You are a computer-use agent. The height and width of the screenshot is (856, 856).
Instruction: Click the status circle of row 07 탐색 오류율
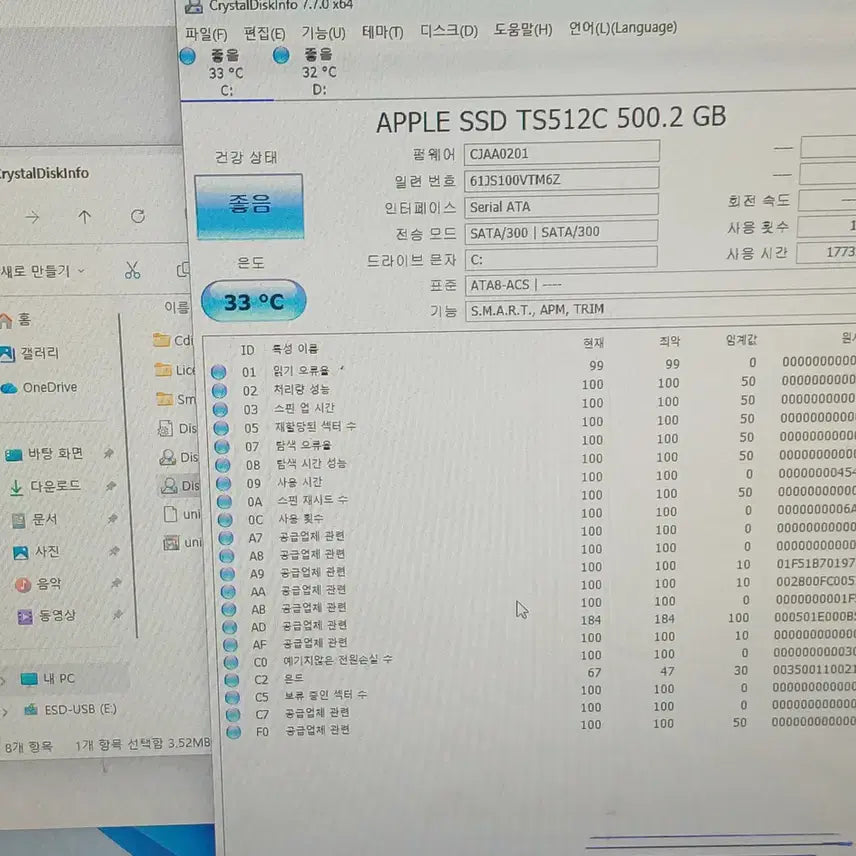click(x=222, y=447)
